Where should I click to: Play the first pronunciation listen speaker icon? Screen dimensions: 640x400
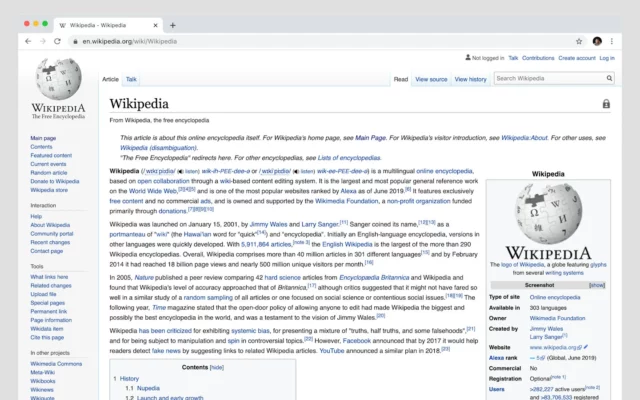pyautogui.click(x=180, y=171)
